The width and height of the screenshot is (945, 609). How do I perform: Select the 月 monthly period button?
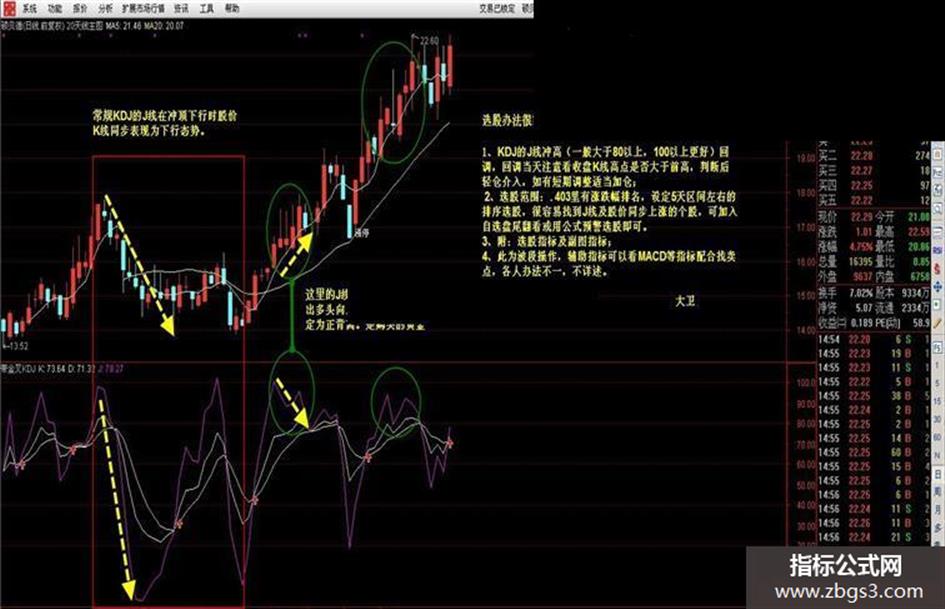click(938, 510)
